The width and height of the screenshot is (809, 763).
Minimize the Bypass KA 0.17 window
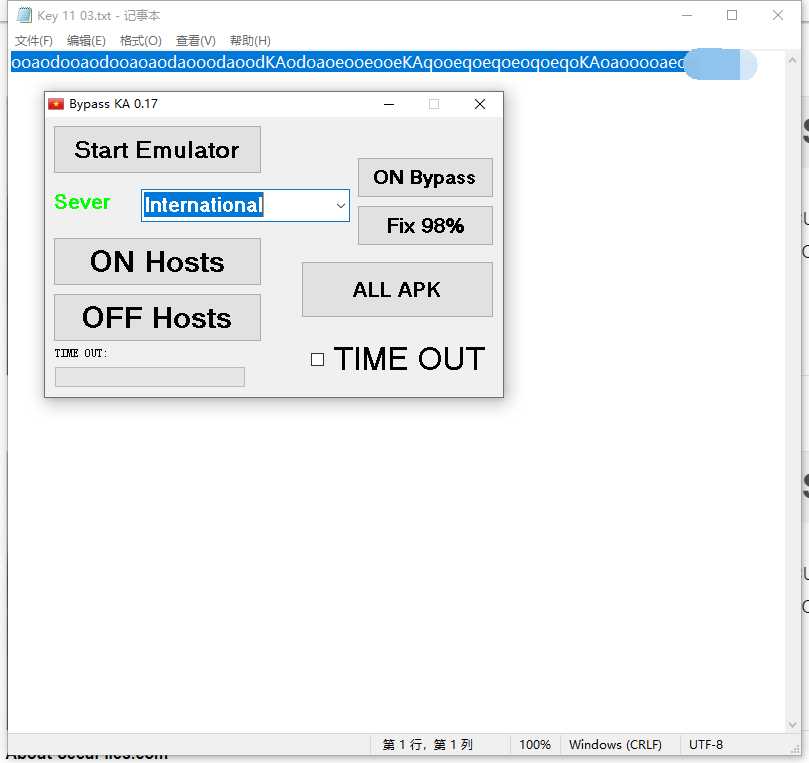click(x=389, y=104)
